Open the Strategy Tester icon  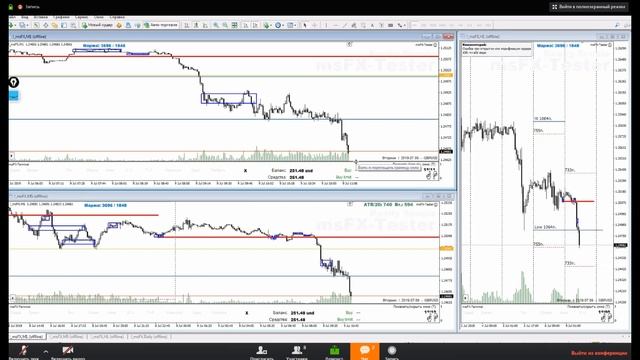click(73, 25)
